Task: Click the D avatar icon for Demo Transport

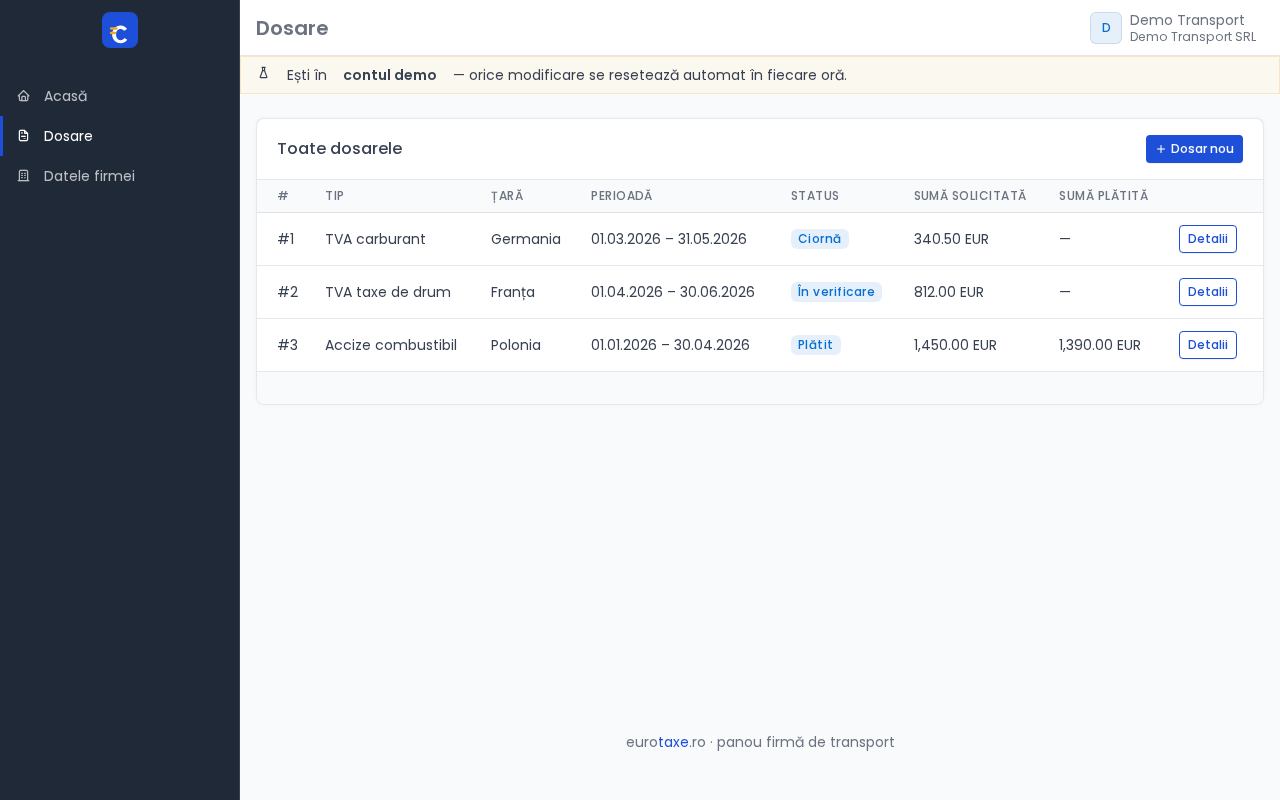Action: 1106,28
